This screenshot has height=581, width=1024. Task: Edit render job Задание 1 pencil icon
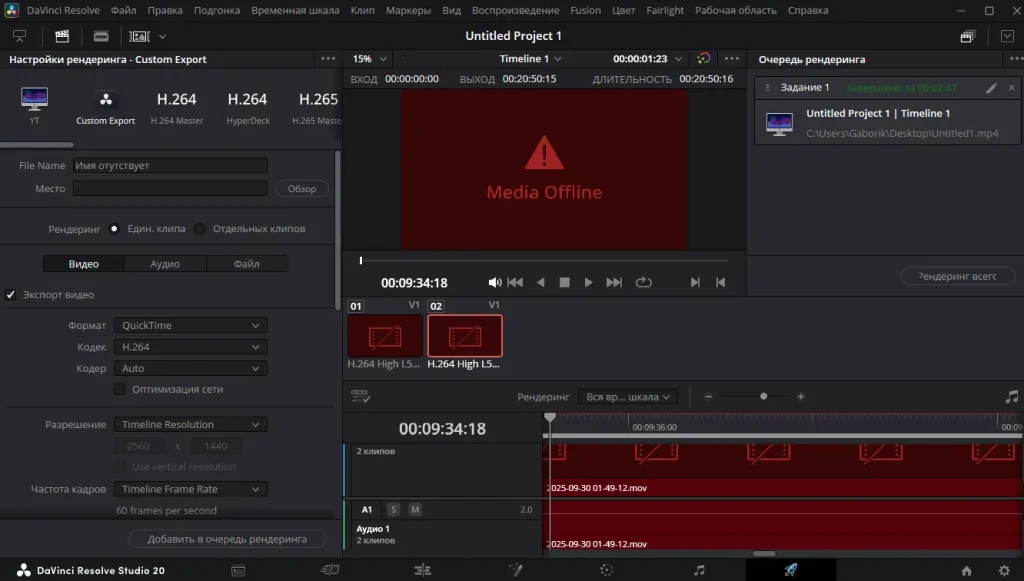point(991,88)
